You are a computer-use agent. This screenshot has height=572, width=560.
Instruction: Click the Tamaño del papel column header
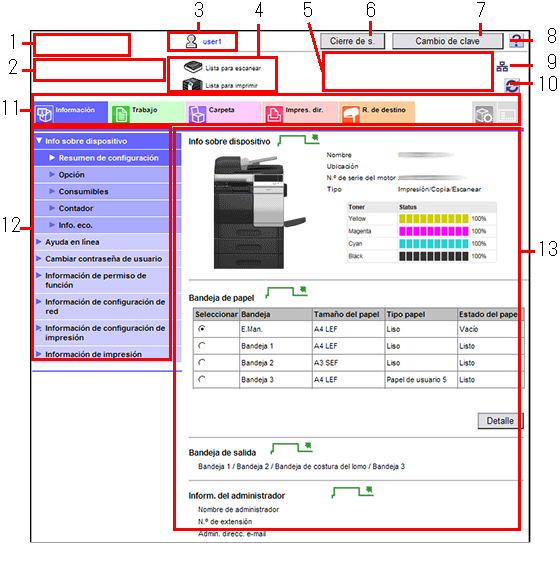348,314
